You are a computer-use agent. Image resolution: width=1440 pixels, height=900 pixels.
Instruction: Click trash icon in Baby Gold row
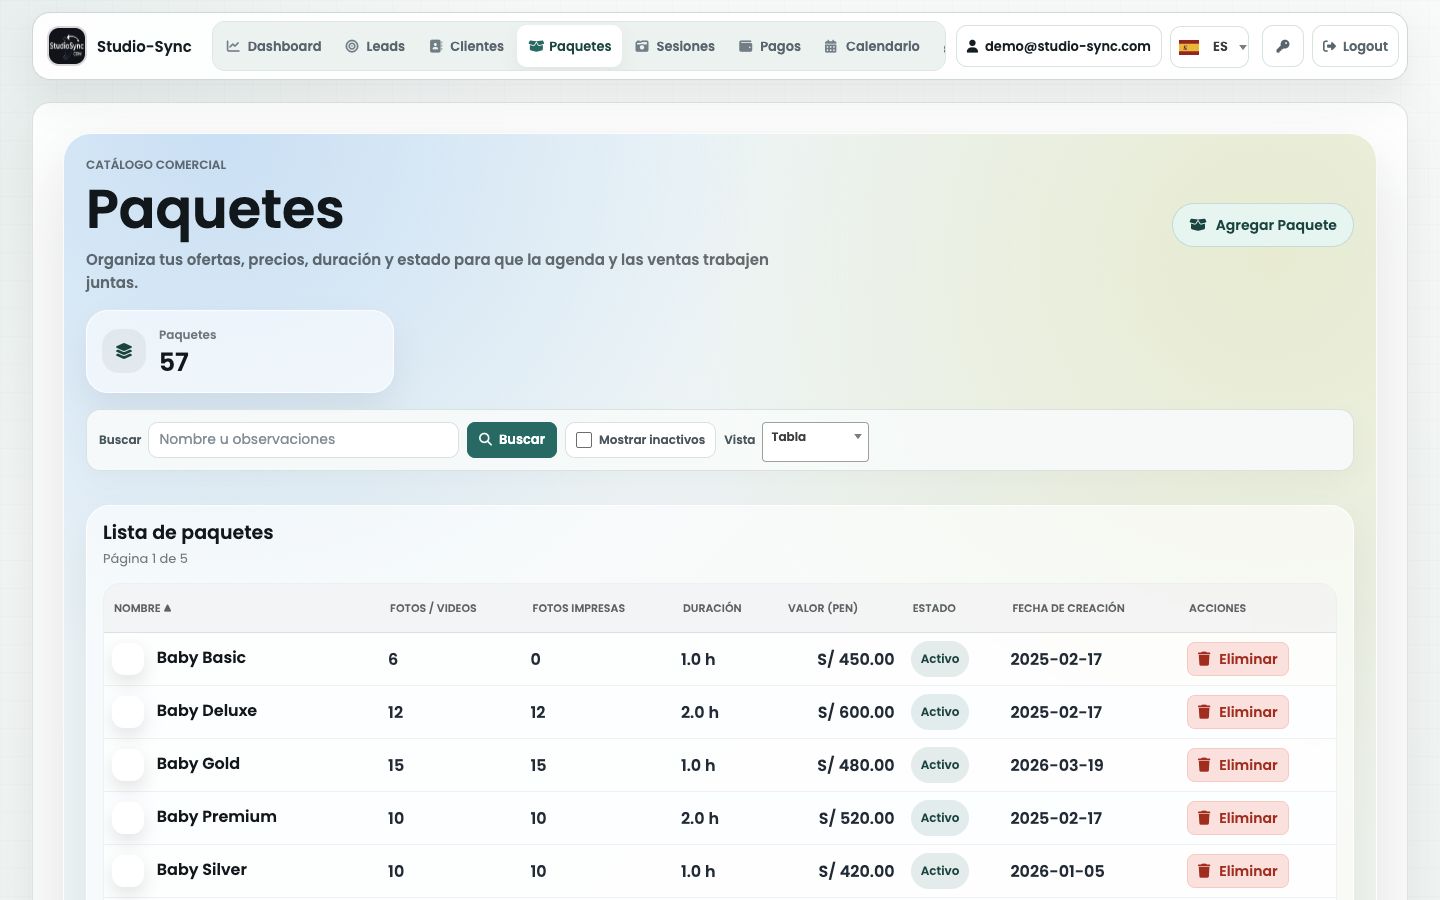[x=1204, y=765]
